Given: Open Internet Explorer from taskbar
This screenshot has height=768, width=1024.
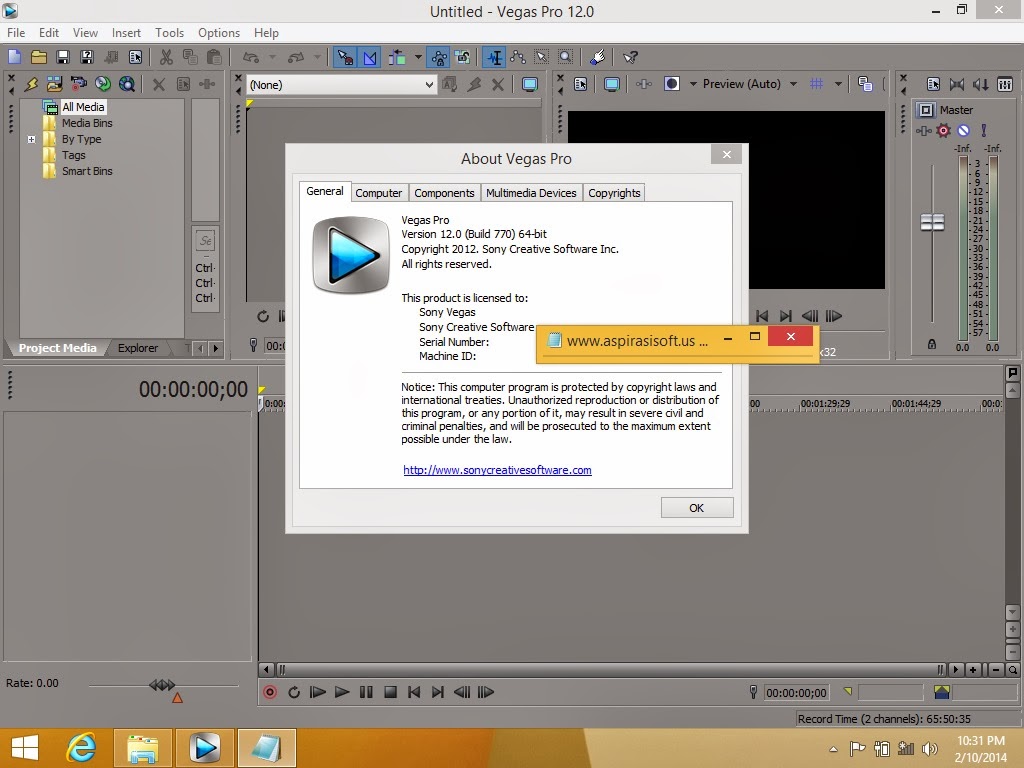Looking at the screenshot, I should pos(81,747).
